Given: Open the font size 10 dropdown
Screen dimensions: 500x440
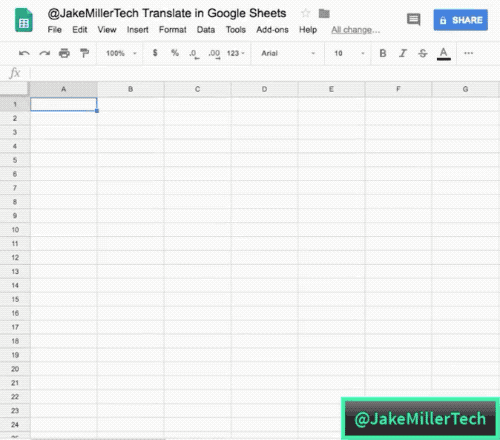Looking at the screenshot, I should click(349, 53).
